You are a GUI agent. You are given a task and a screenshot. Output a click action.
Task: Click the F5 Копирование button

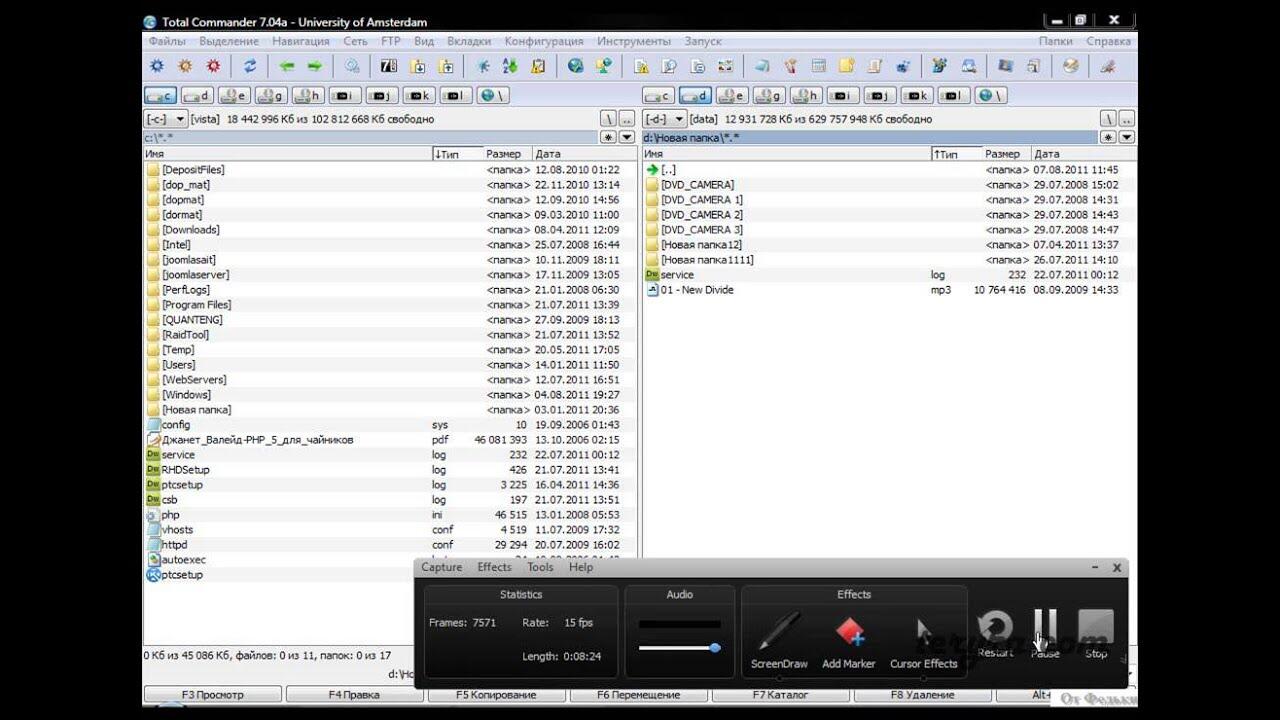click(497, 694)
